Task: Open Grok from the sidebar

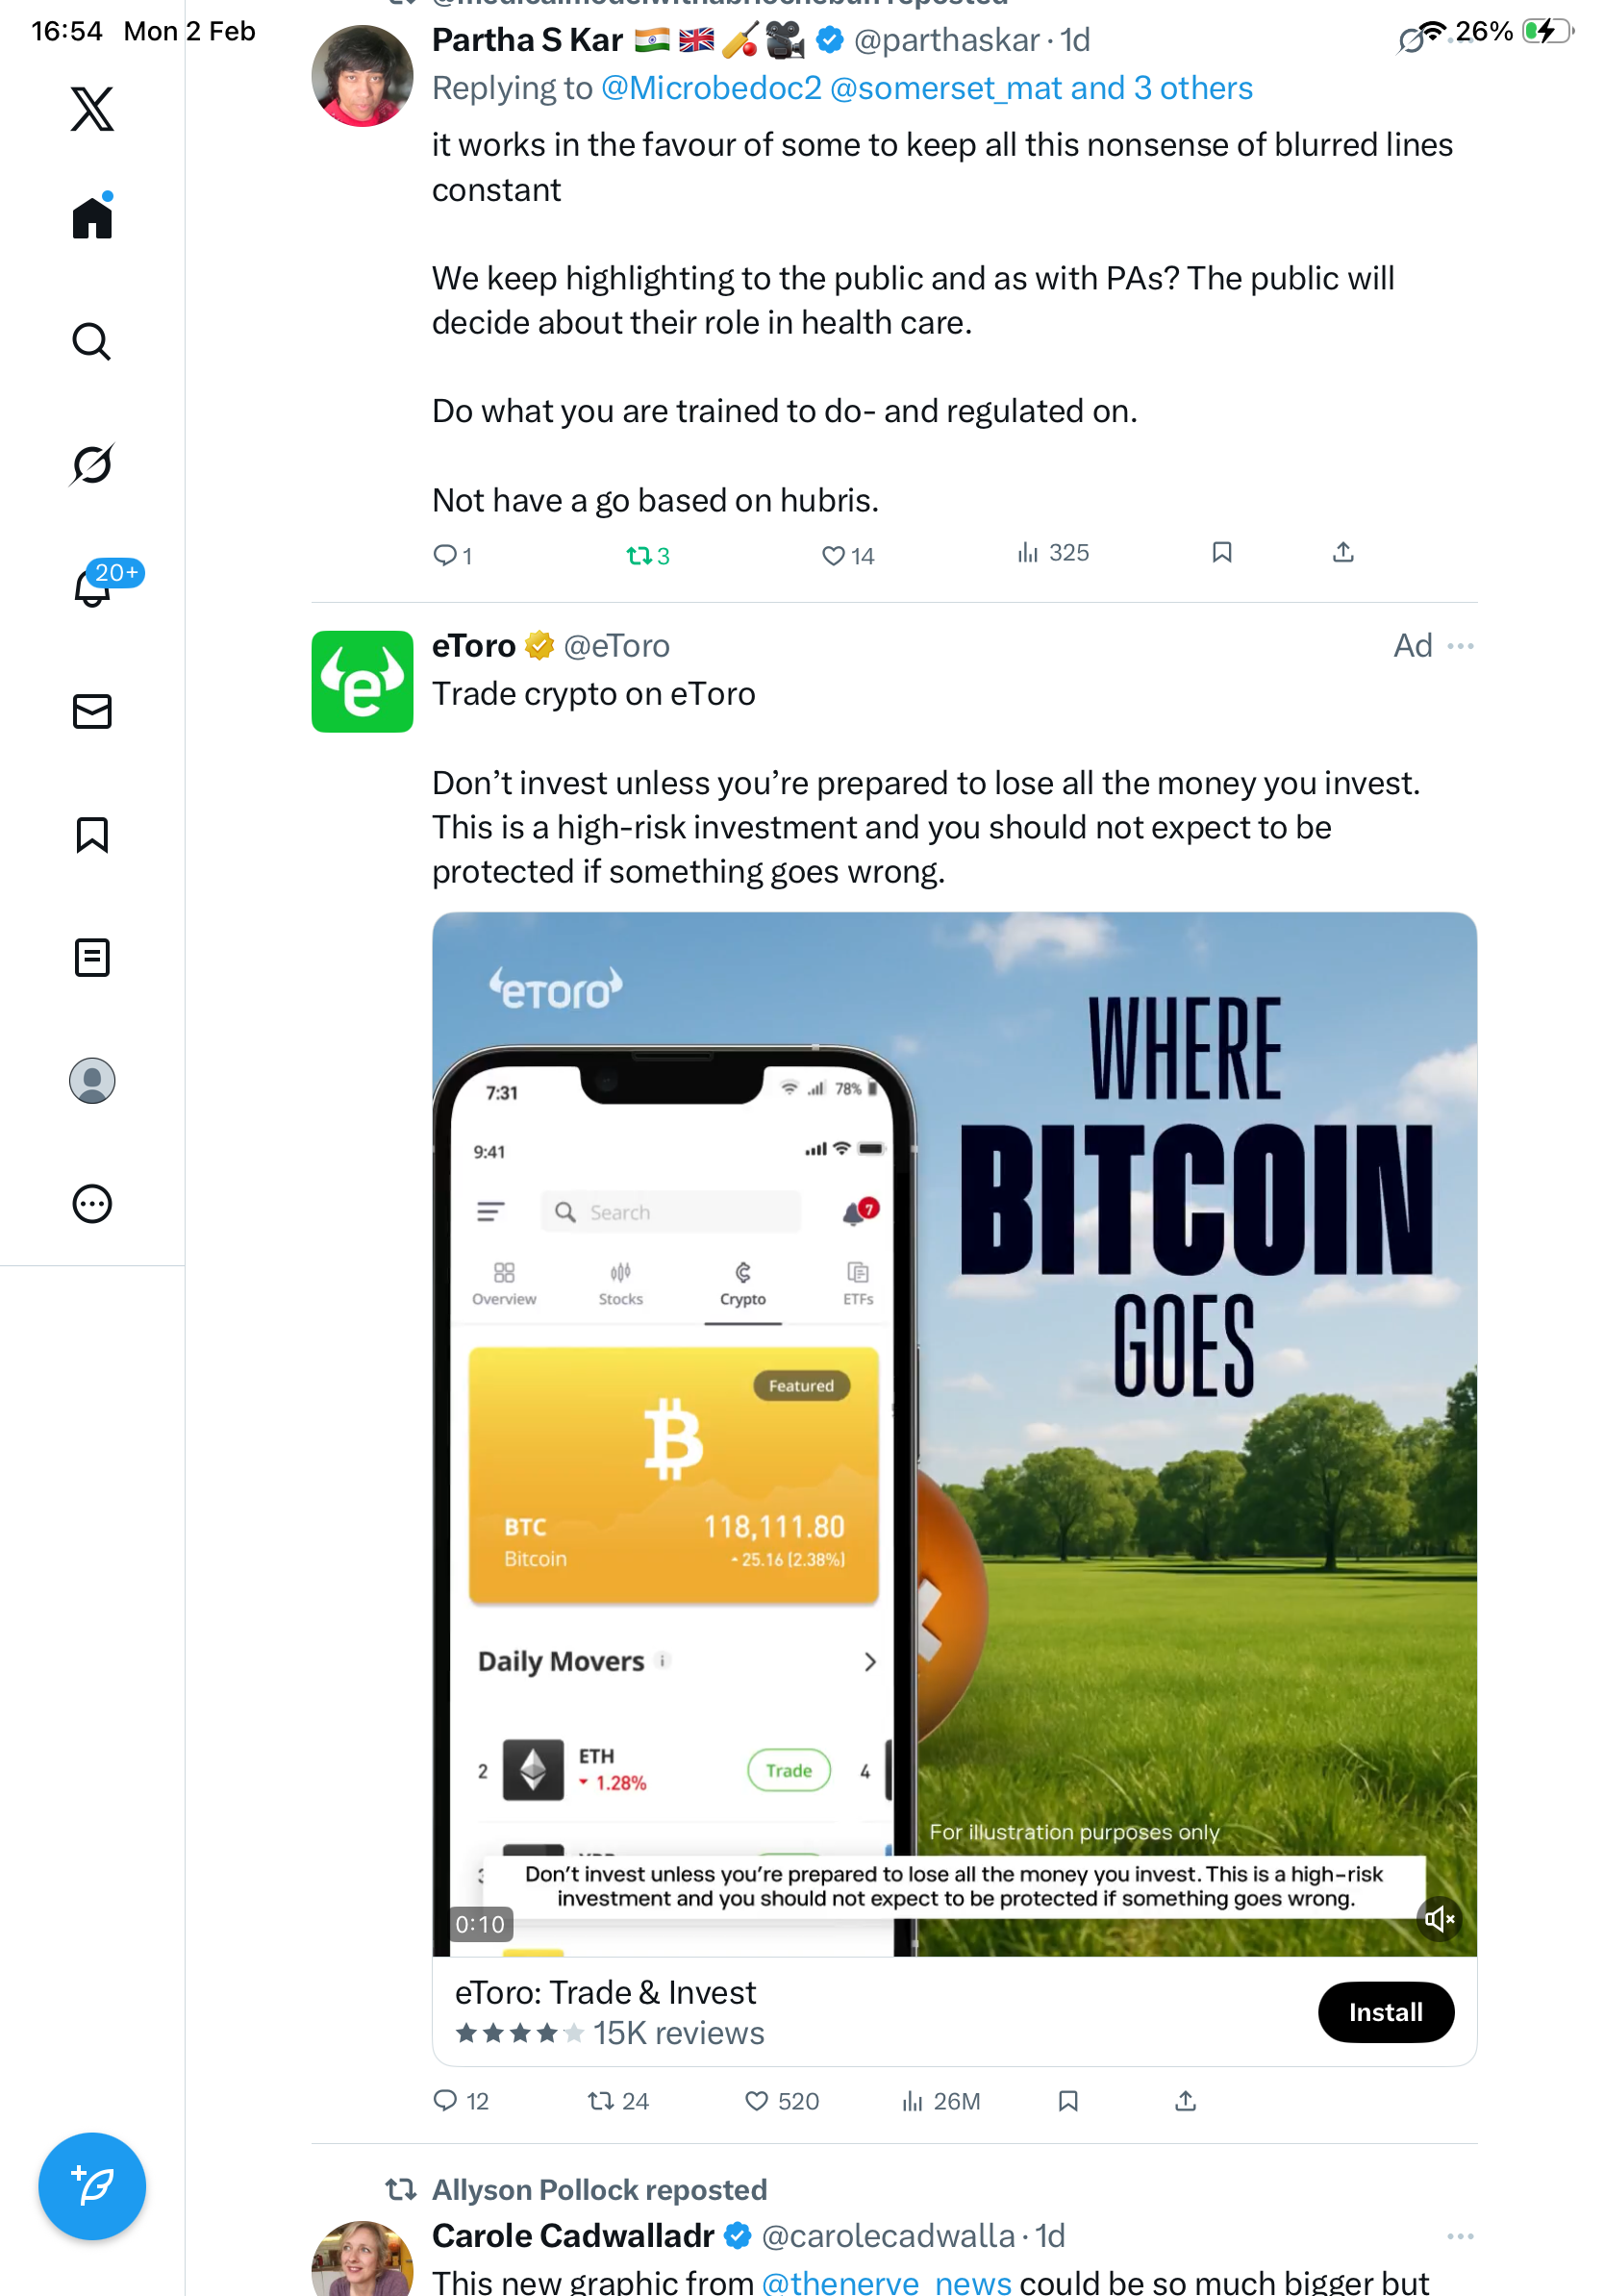Action: click(92, 464)
